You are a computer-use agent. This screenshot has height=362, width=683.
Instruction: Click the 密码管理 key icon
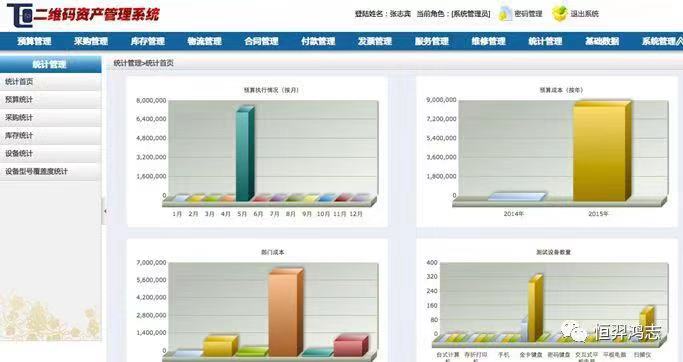pos(505,14)
